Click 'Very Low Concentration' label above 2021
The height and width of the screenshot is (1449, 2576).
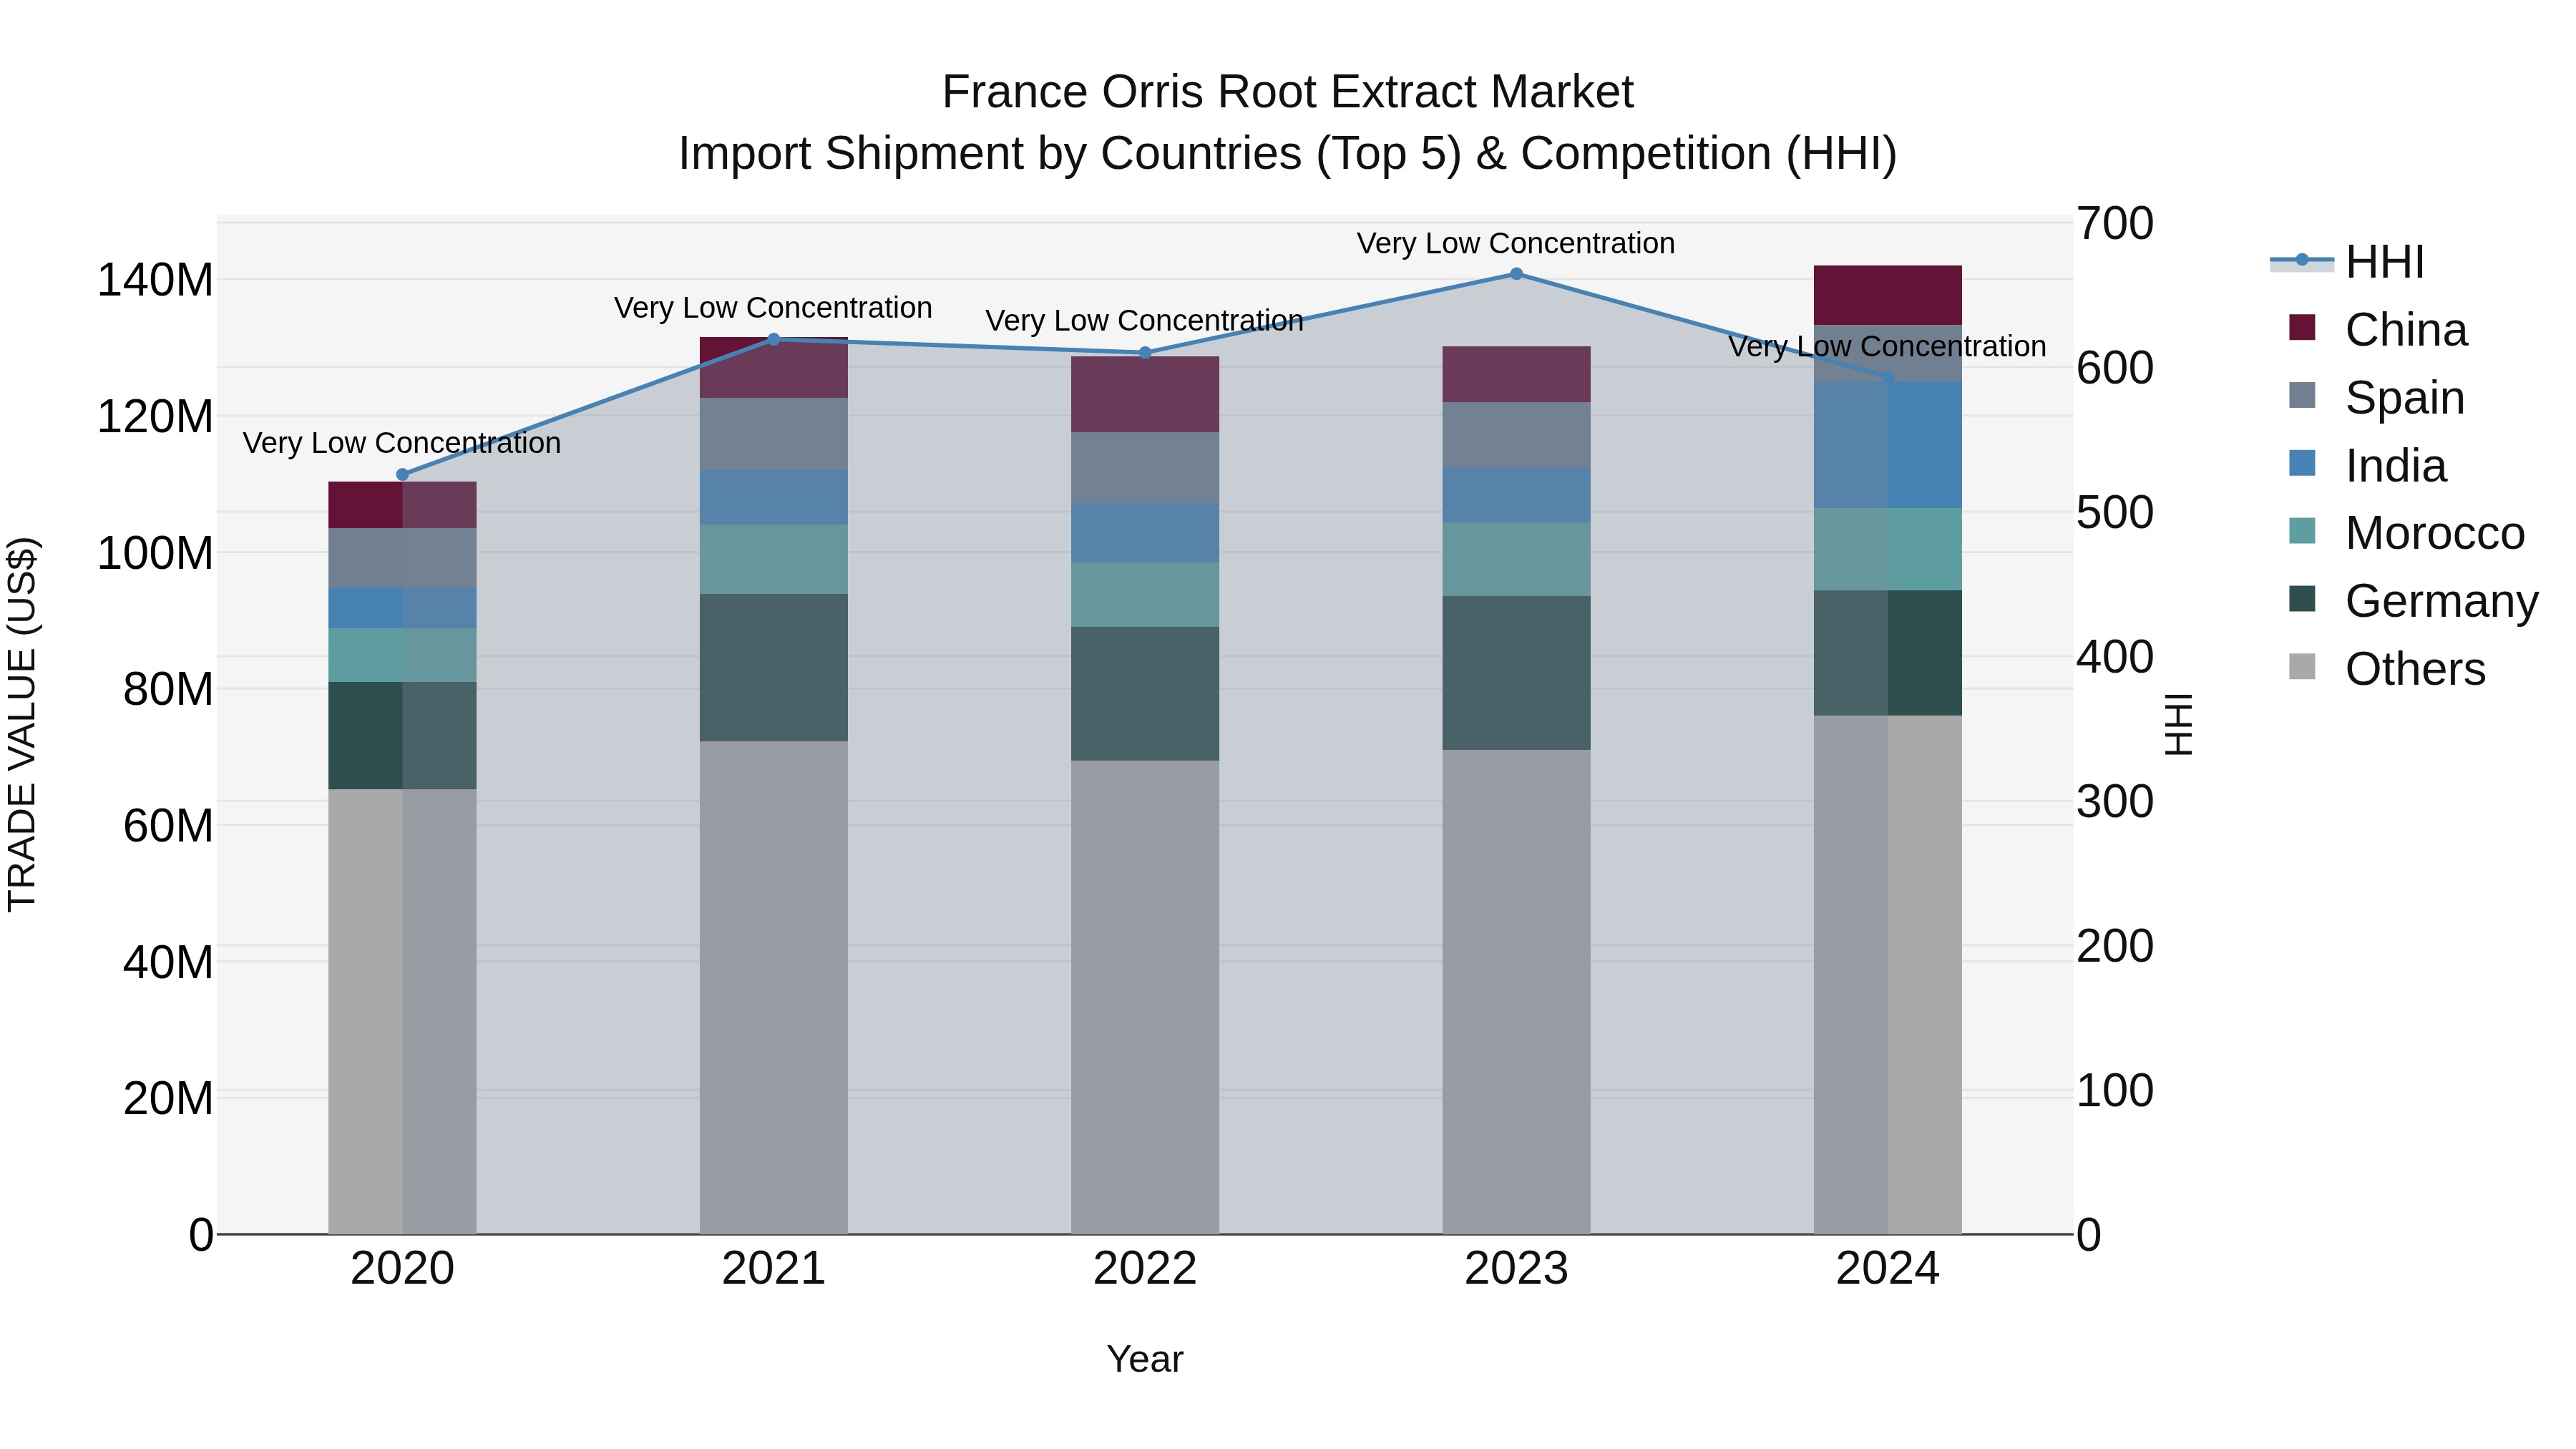tap(773, 308)
